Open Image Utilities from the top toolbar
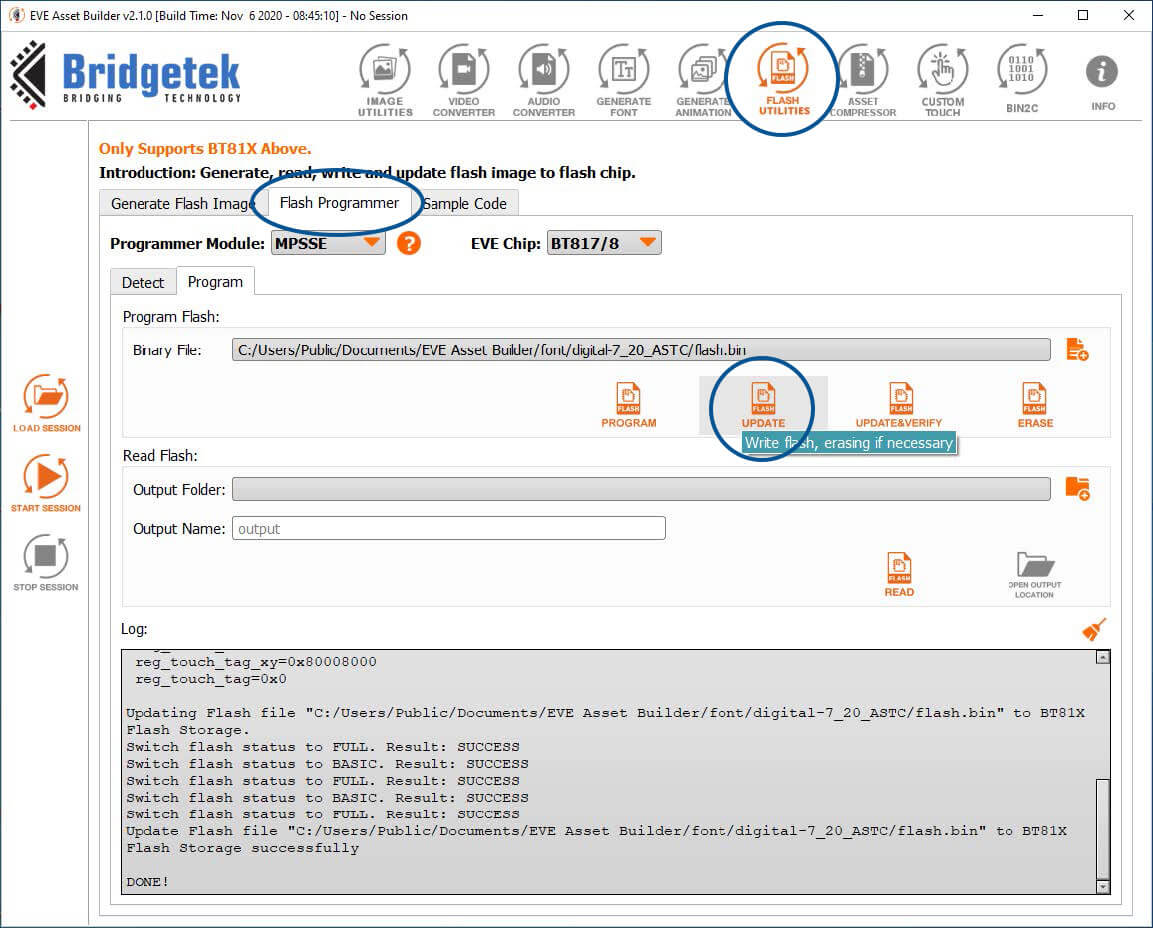 [385, 81]
